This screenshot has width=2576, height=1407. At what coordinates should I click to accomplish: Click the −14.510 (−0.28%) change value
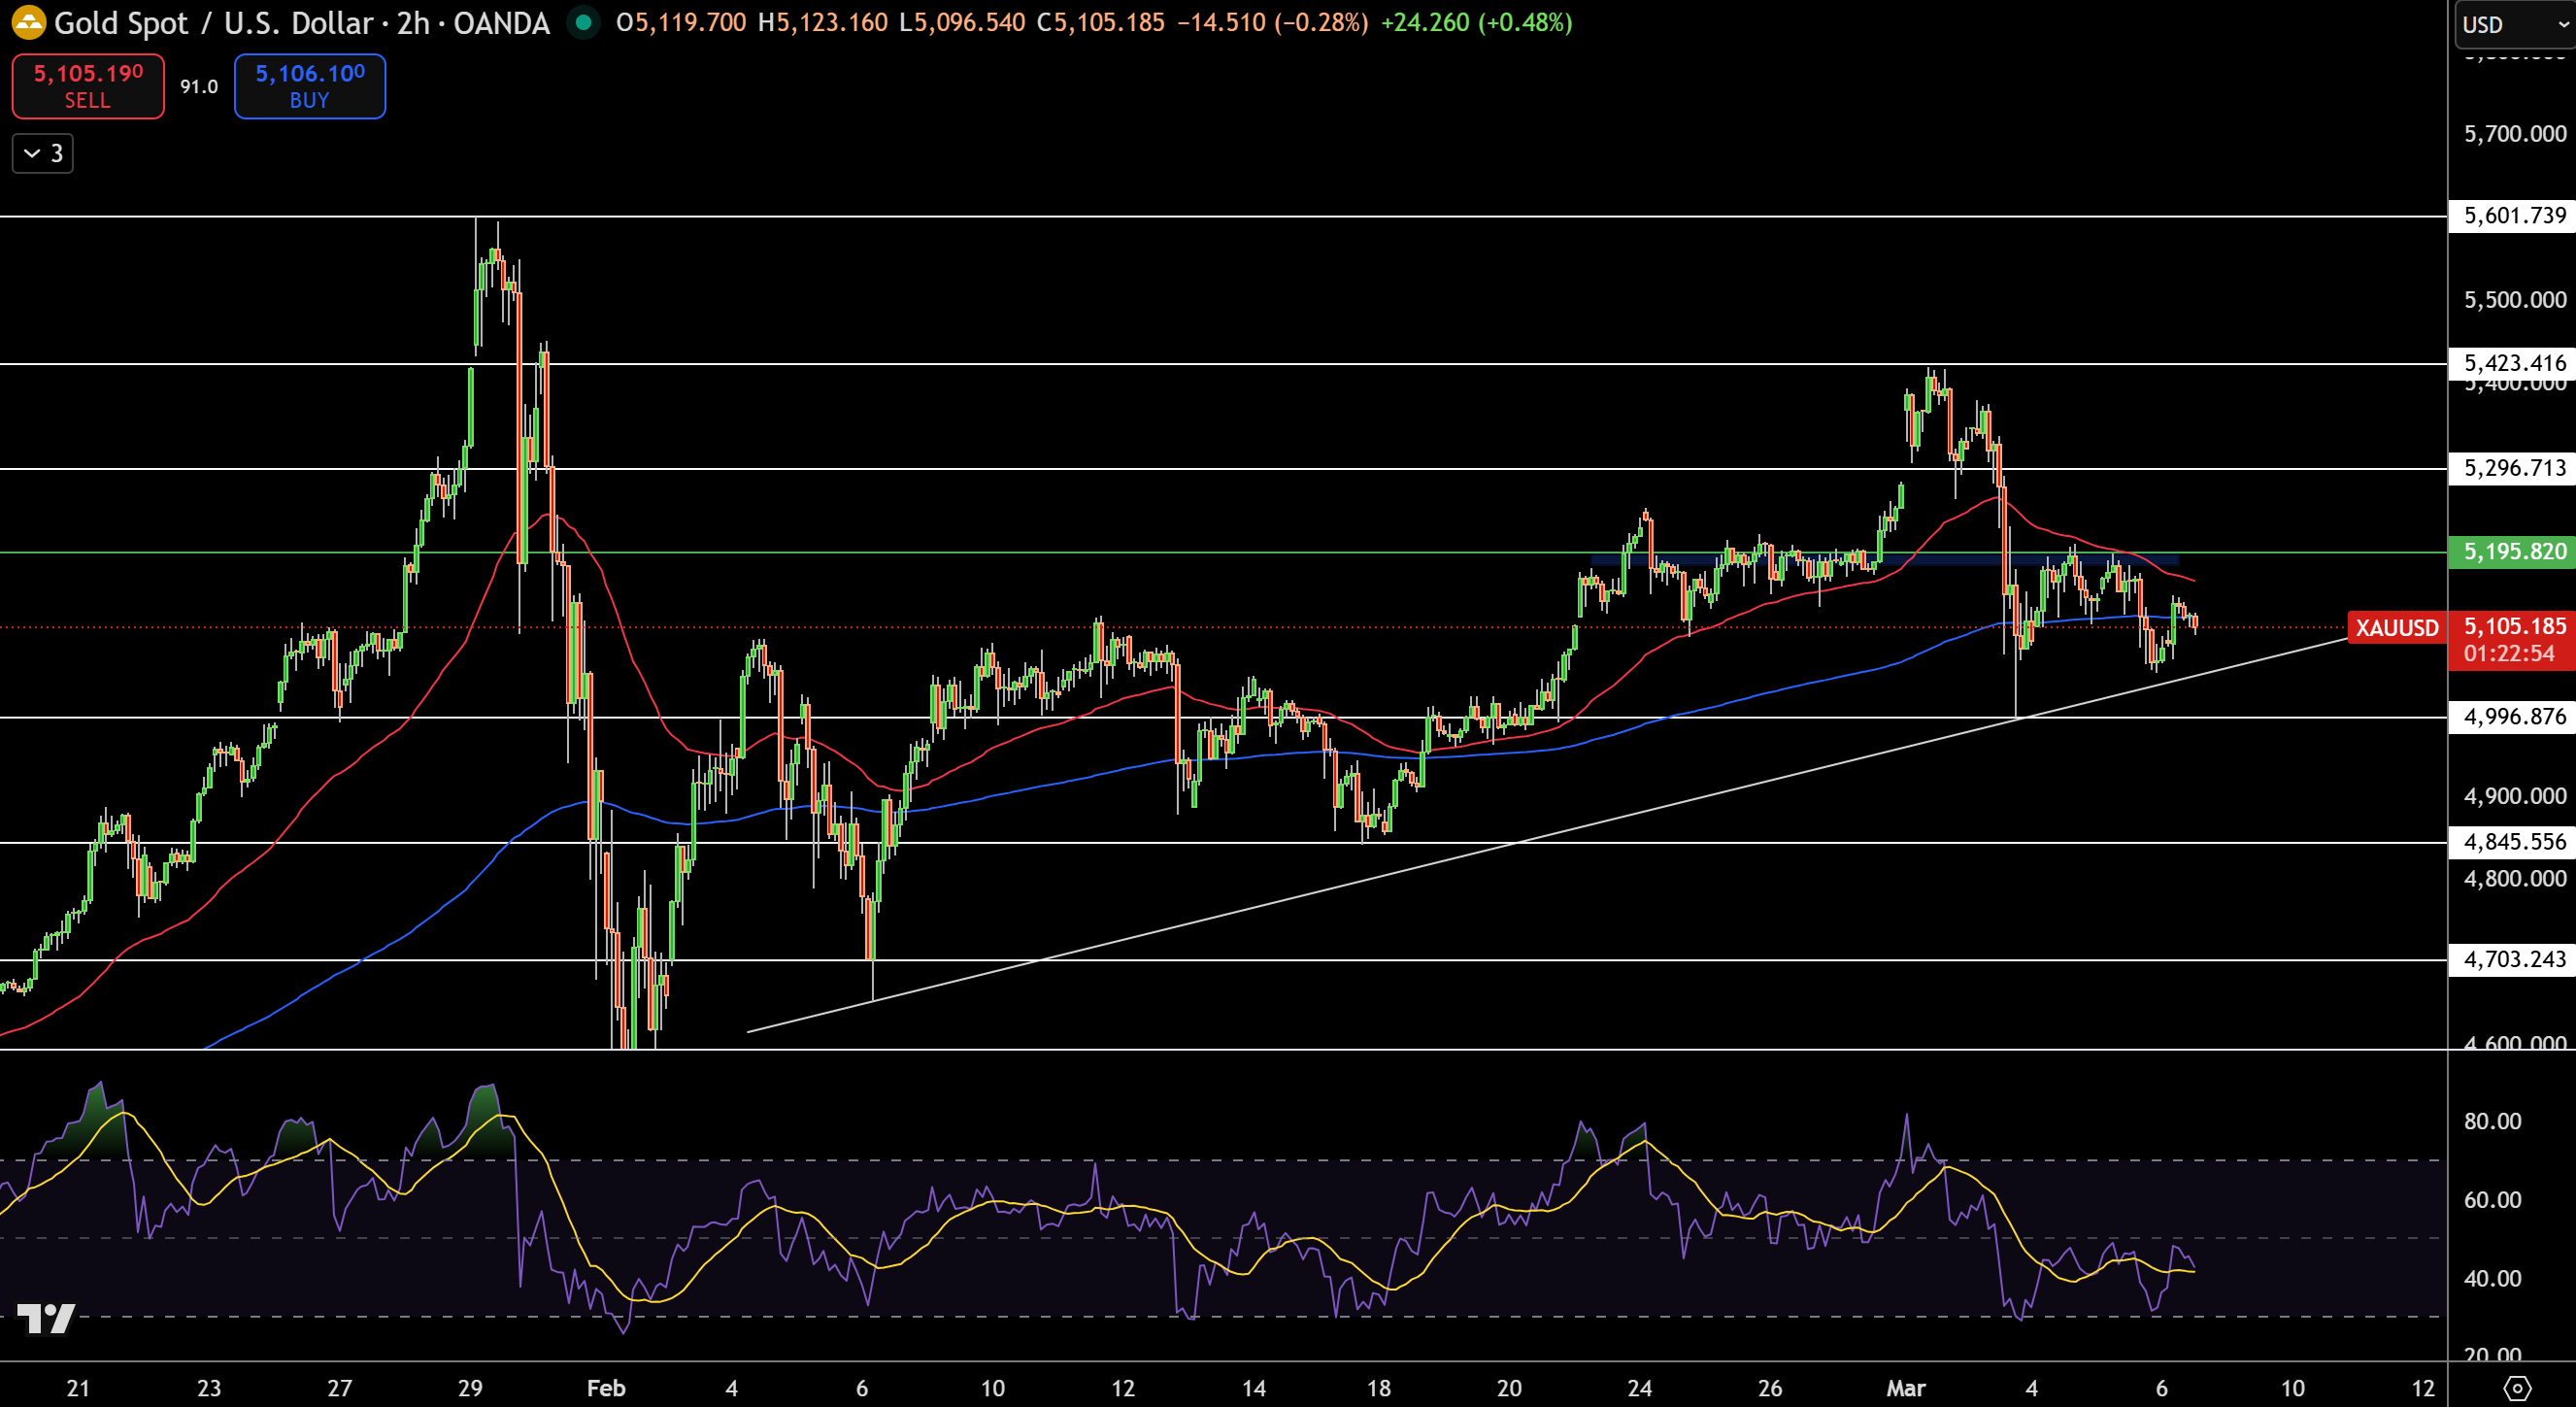tap(1272, 23)
